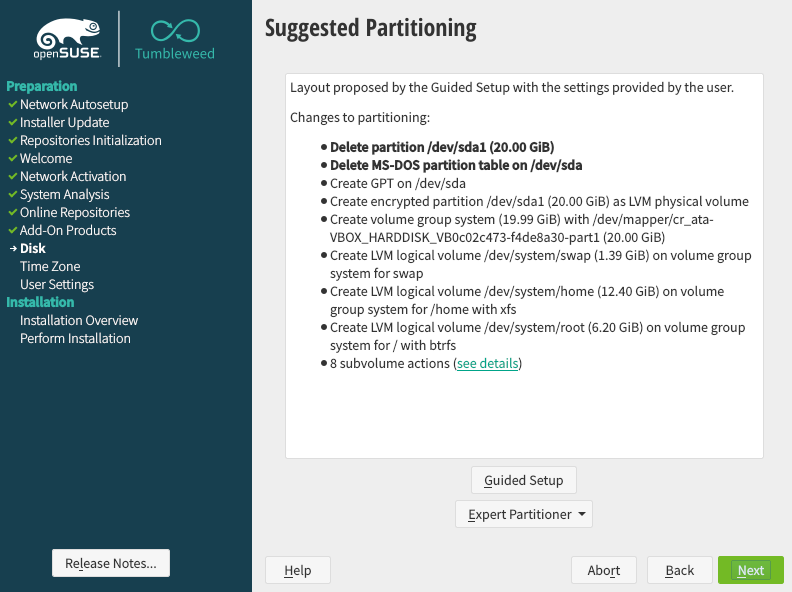Abort the installation
The height and width of the screenshot is (592, 792).
[x=604, y=570]
